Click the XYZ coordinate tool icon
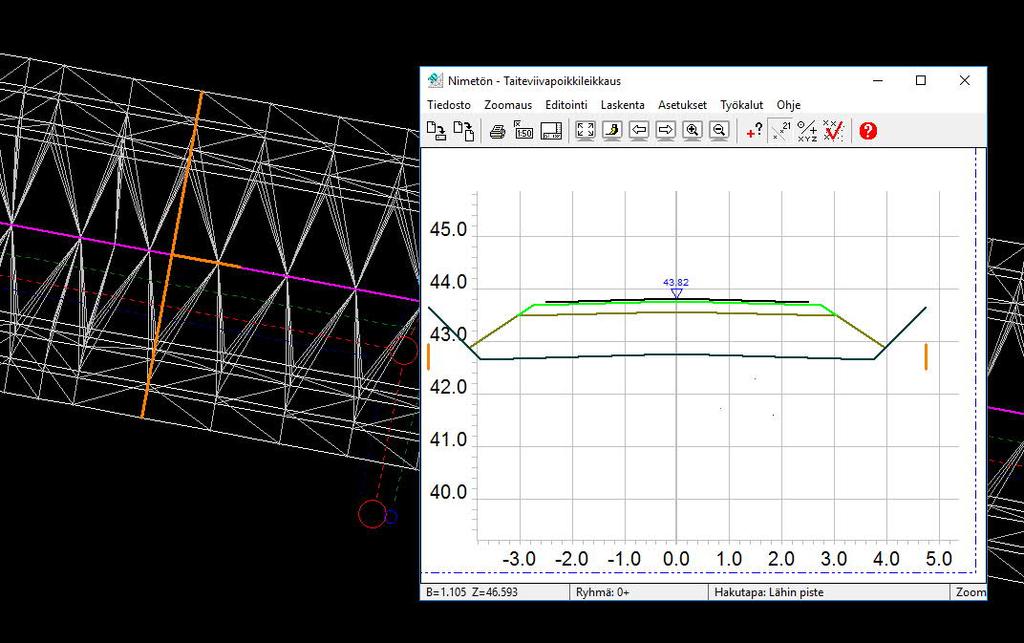Screen dimensions: 1024x643 point(807,131)
